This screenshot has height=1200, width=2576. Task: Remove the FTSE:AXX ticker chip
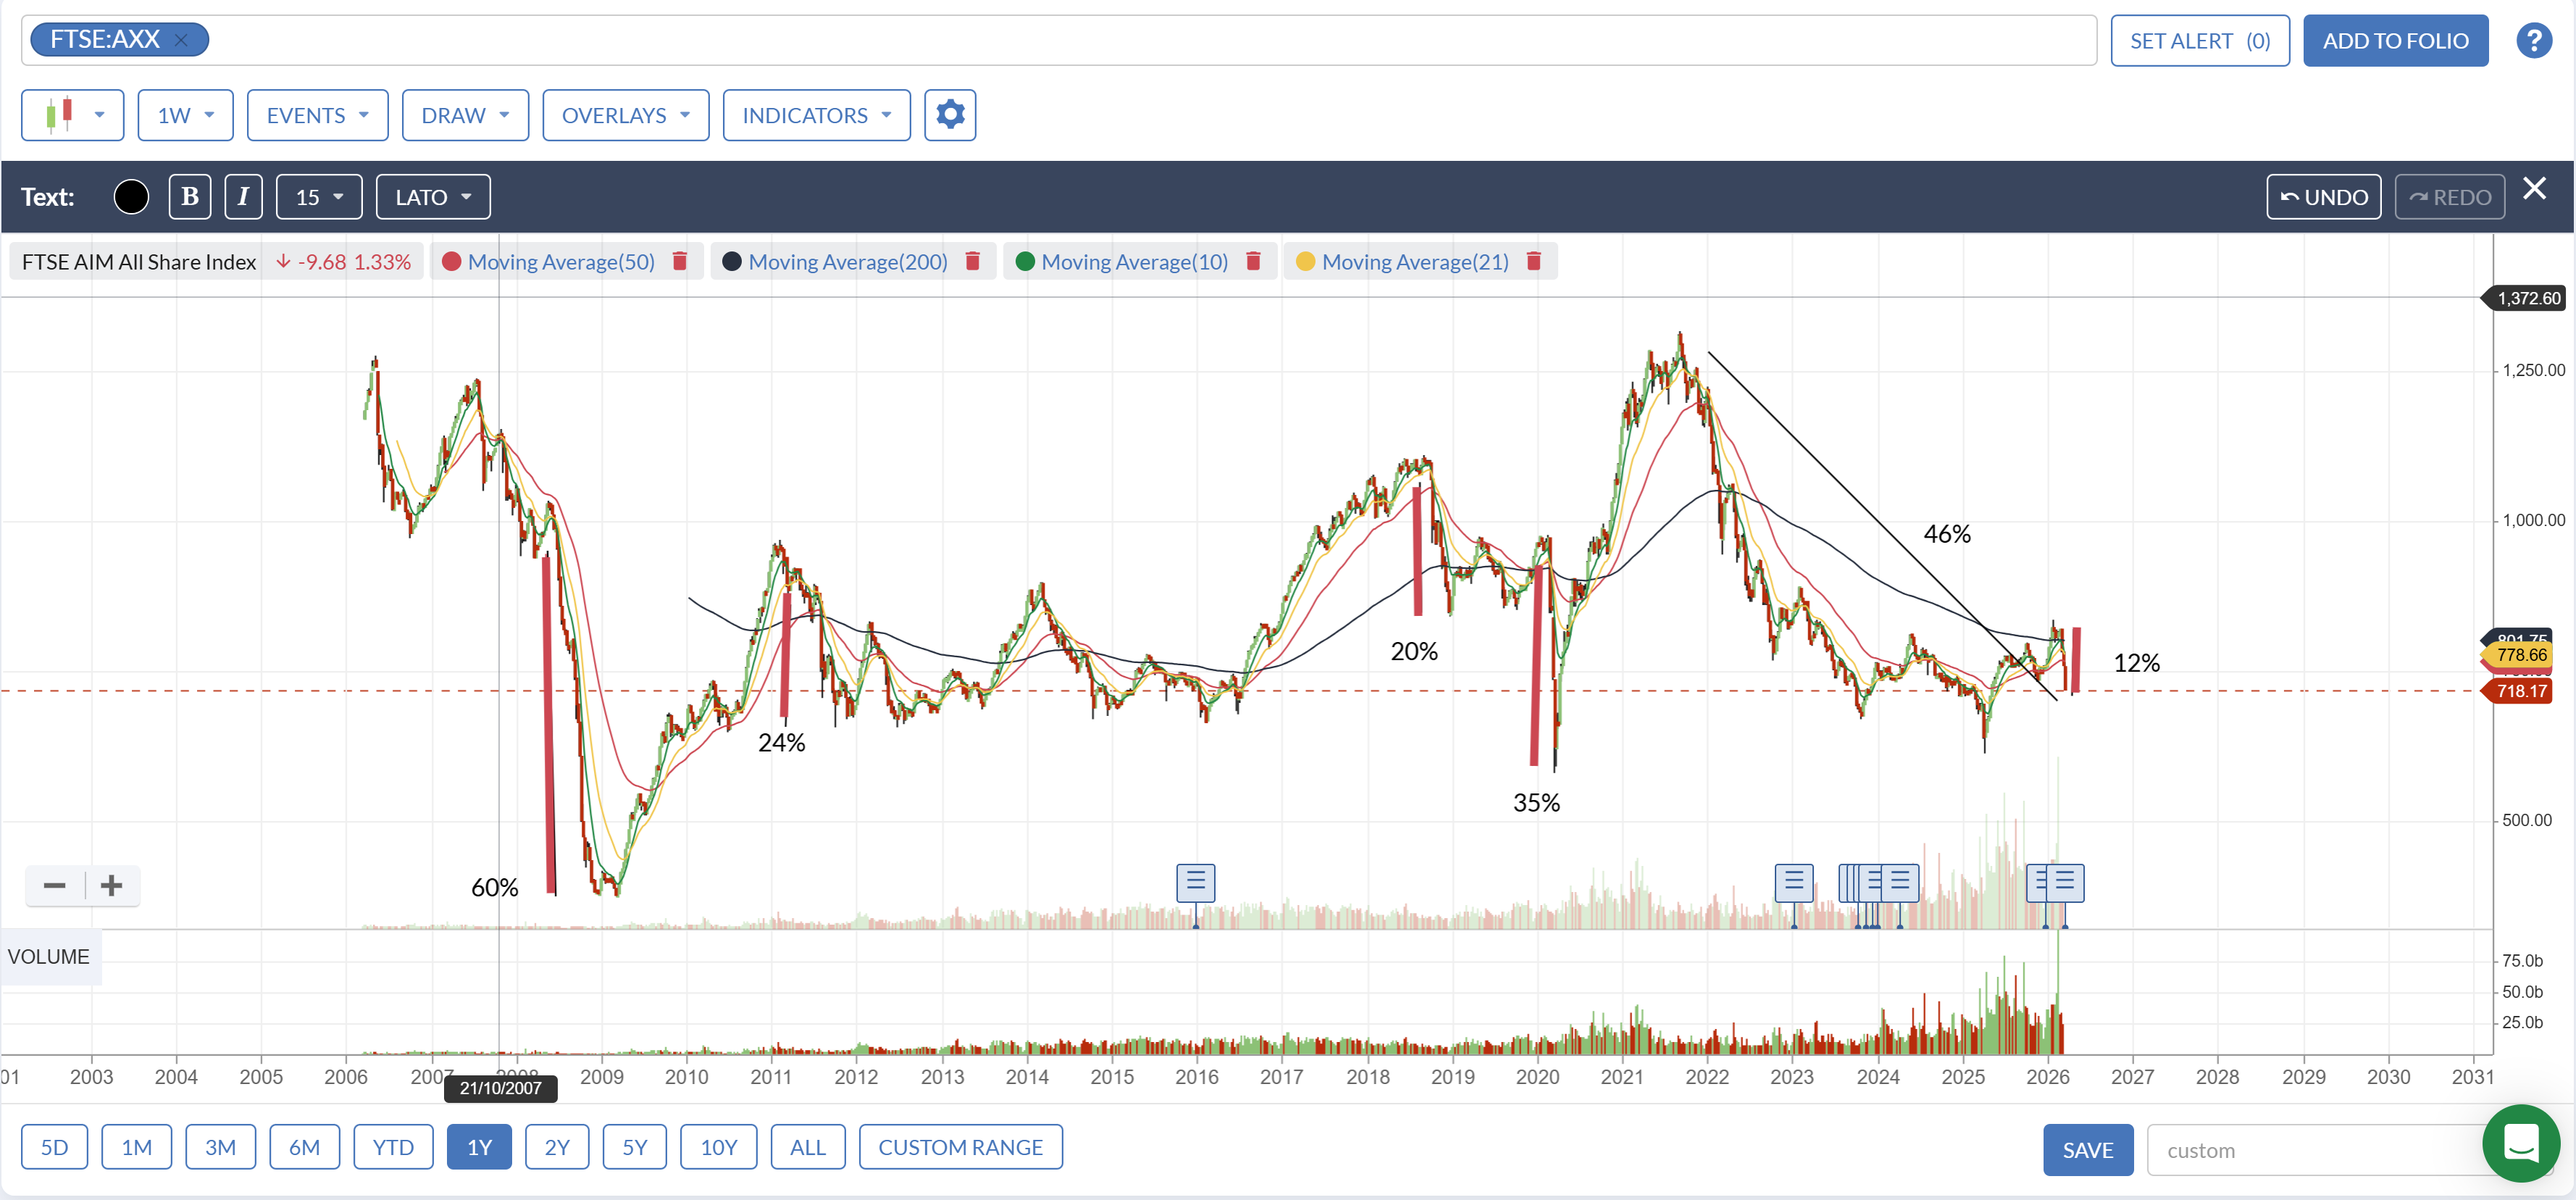click(x=181, y=40)
